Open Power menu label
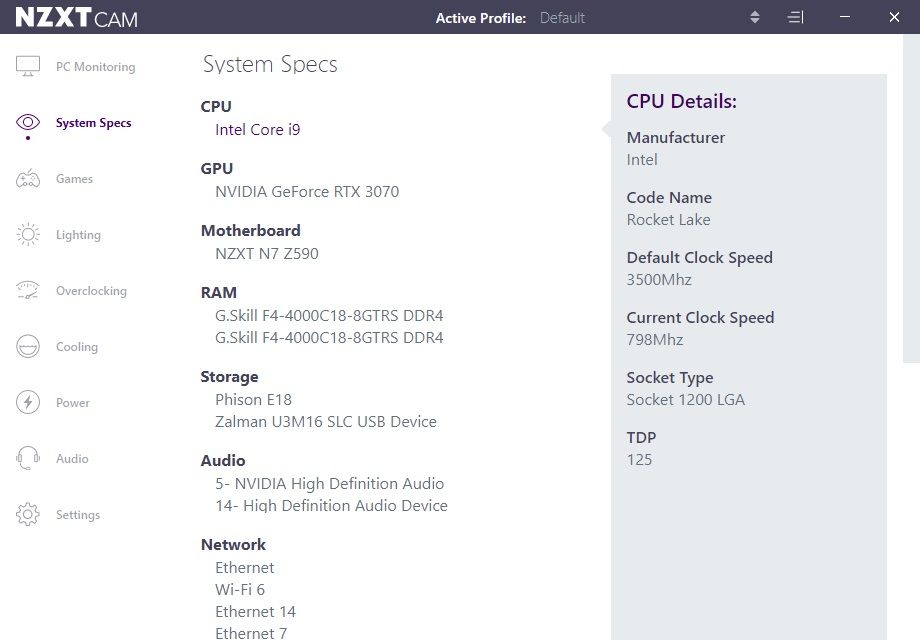The height and width of the screenshot is (640, 920). click(73, 403)
